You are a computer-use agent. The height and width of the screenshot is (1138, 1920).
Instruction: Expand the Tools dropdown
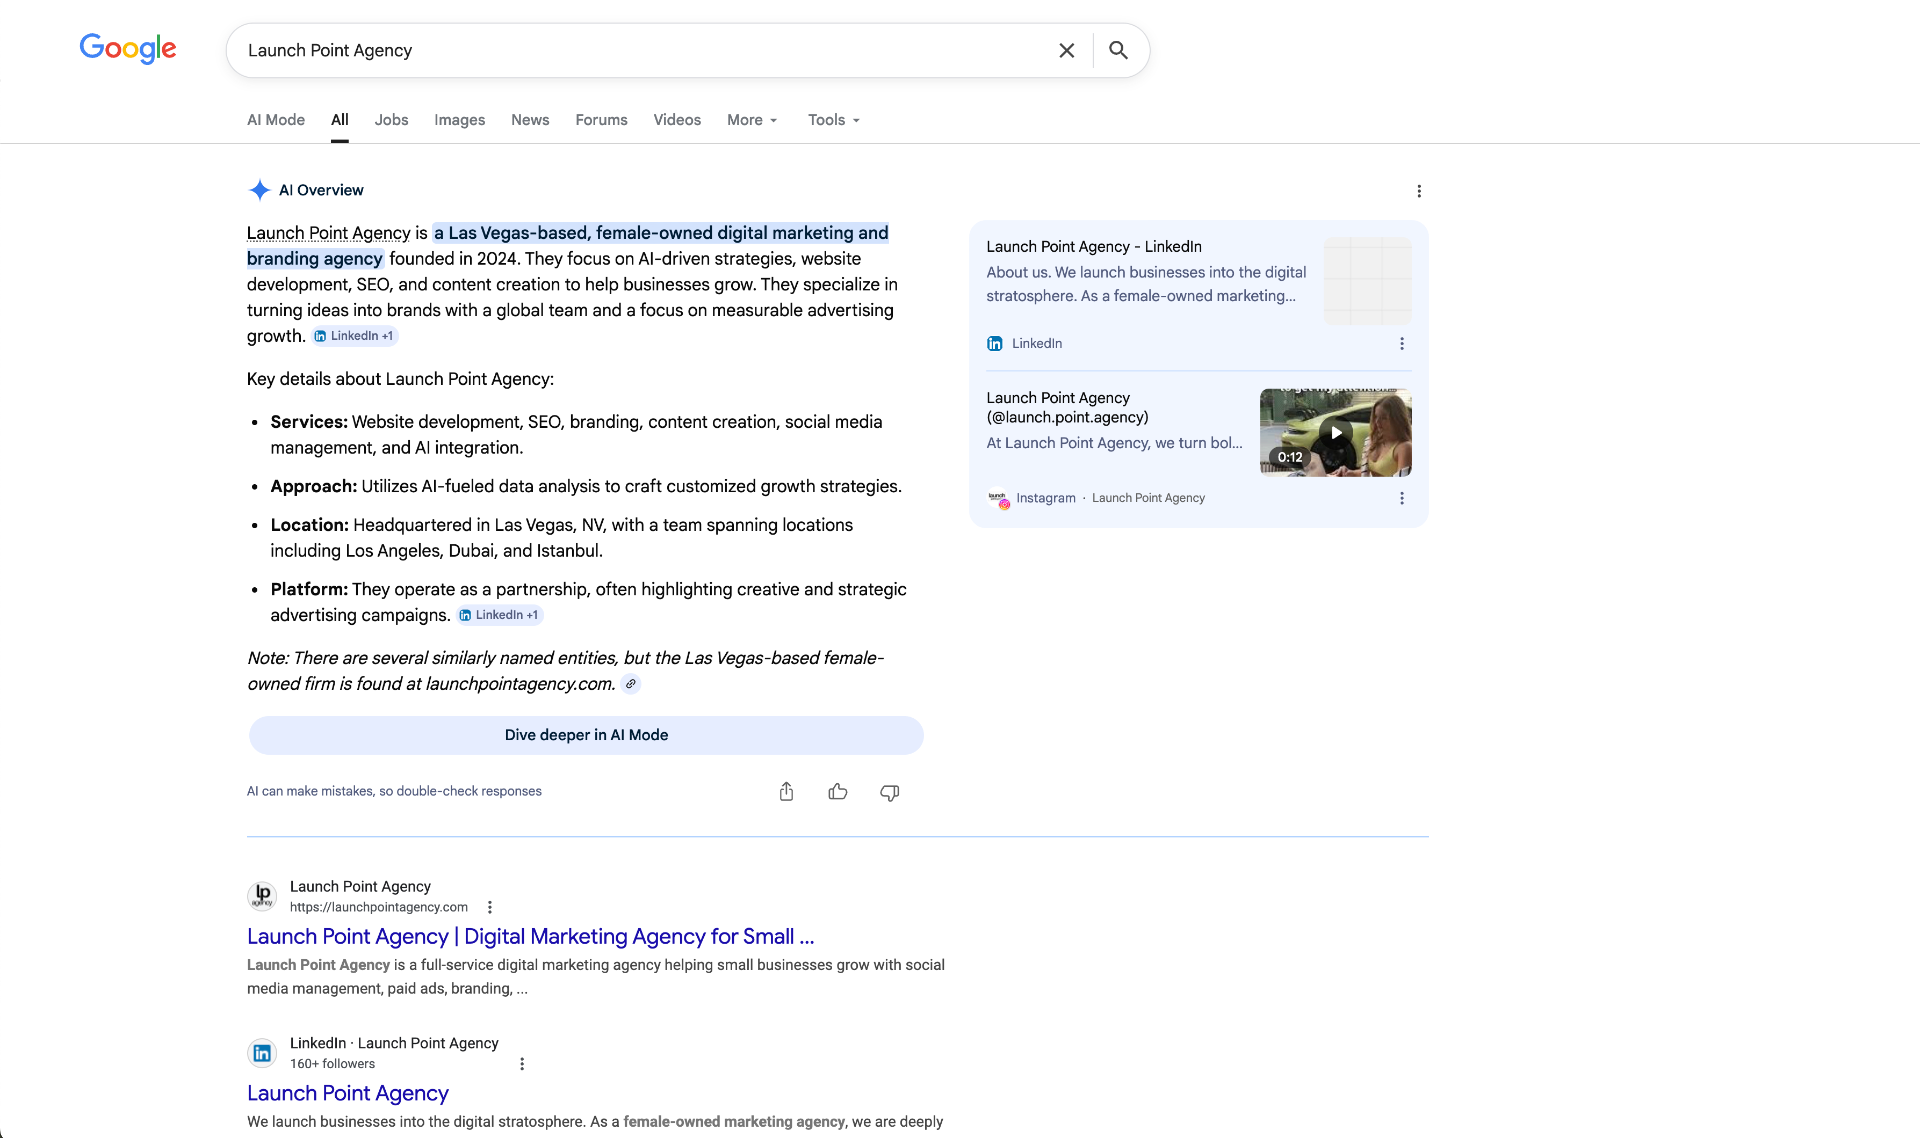[x=834, y=120]
